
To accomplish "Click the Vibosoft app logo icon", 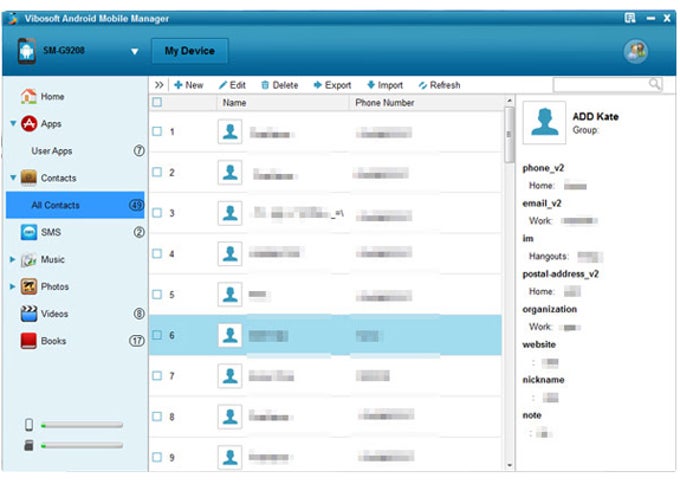I will tap(13, 18).
